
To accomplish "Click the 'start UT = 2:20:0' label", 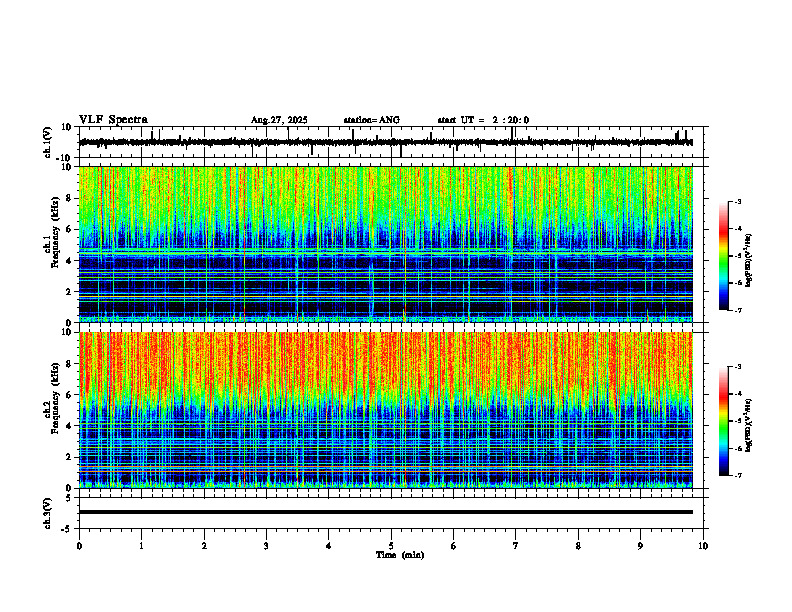I will click(483, 120).
